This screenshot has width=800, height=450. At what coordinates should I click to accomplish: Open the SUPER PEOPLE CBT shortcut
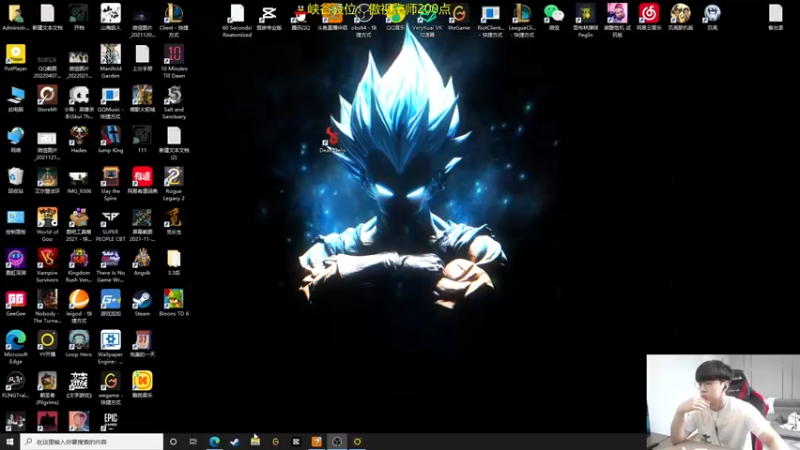coord(110,224)
